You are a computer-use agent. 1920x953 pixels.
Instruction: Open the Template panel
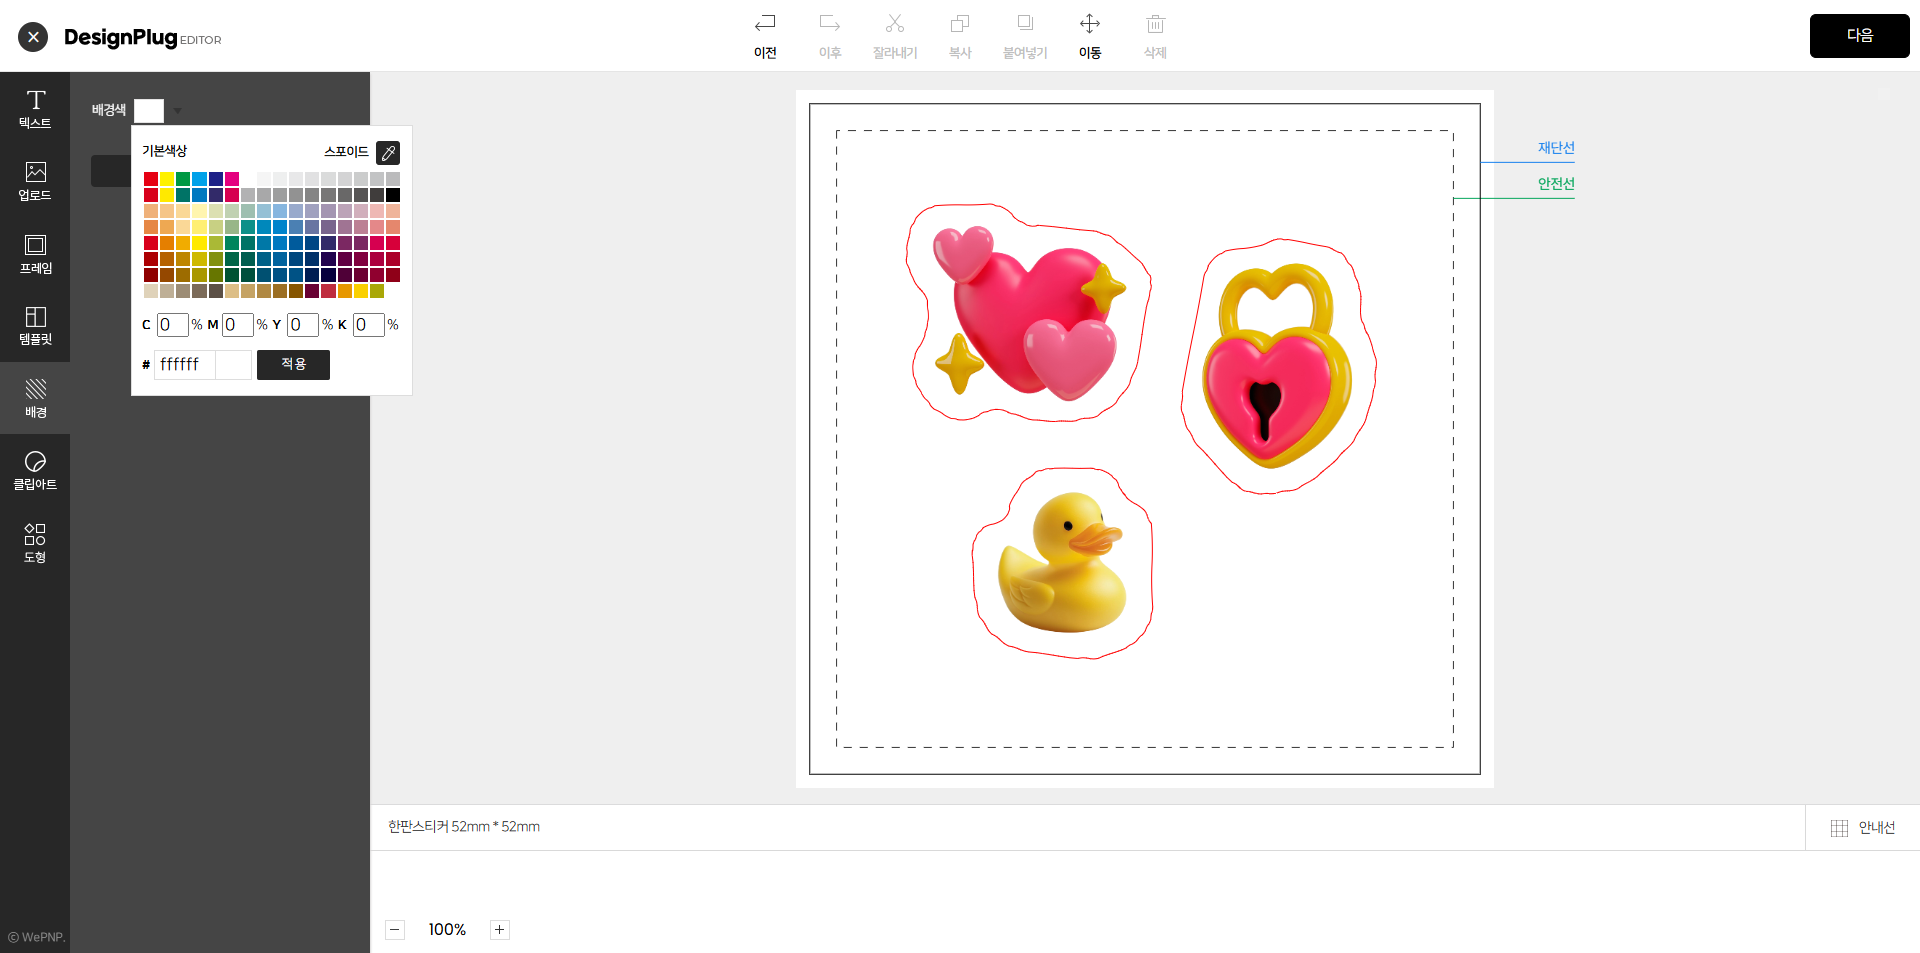[35, 326]
